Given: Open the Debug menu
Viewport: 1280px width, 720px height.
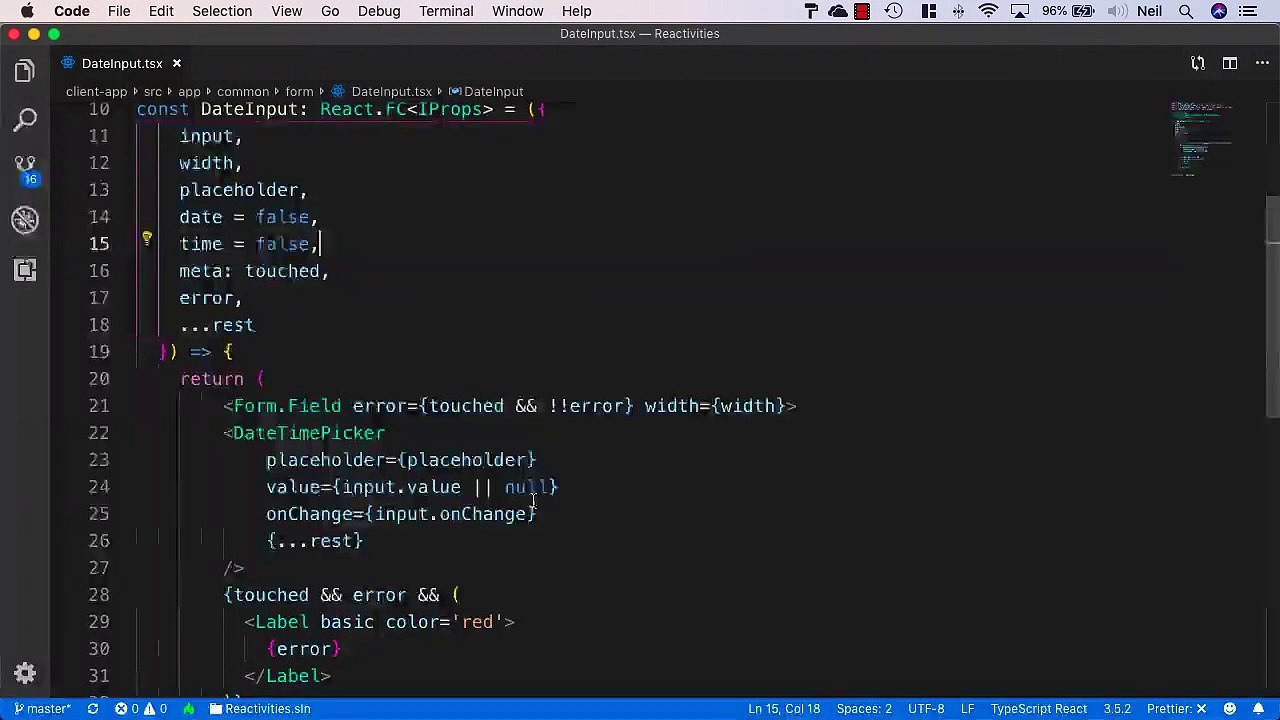Looking at the screenshot, I should click(379, 11).
